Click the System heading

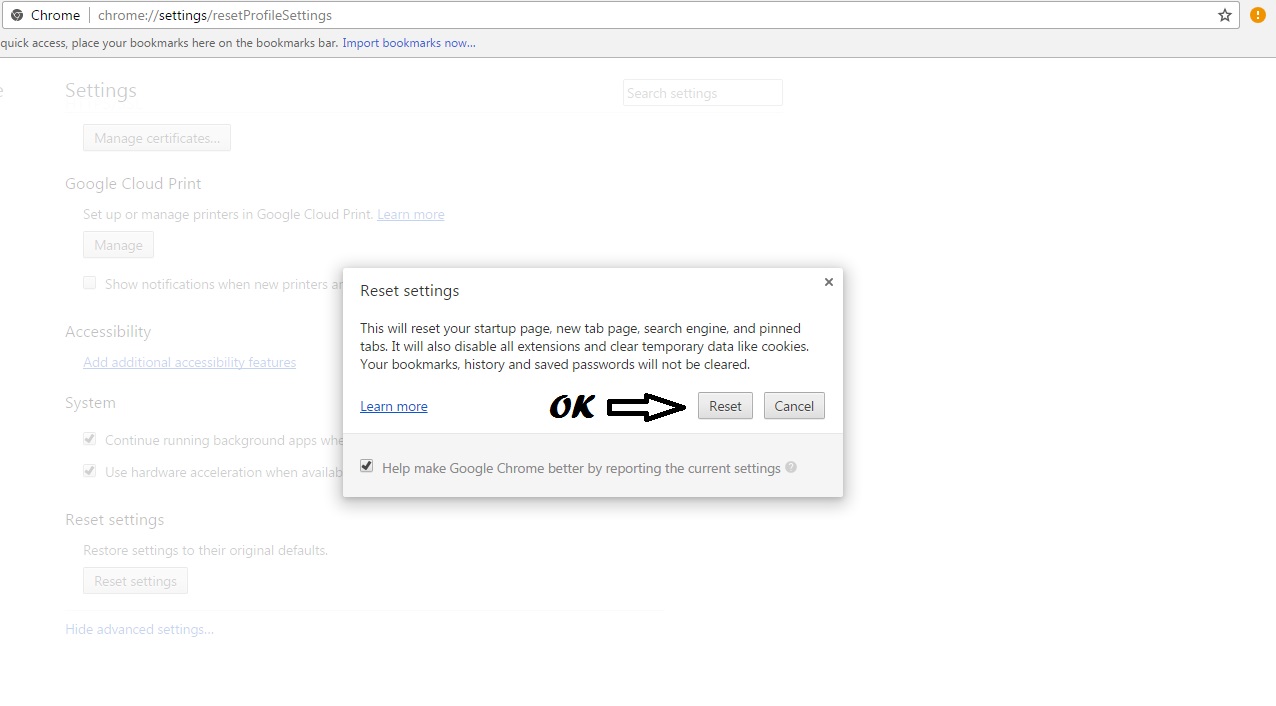point(90,403)
